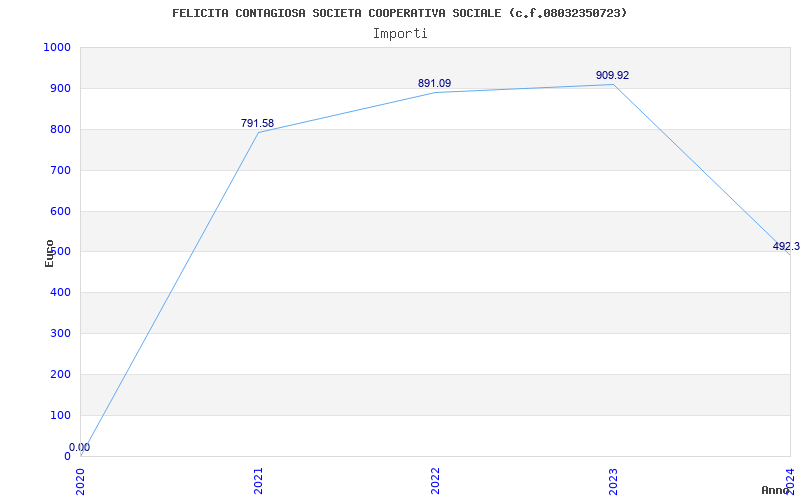Select the 791.58 data point label
The height and width of the screenshot is (500, 800).
pos(258,123)
